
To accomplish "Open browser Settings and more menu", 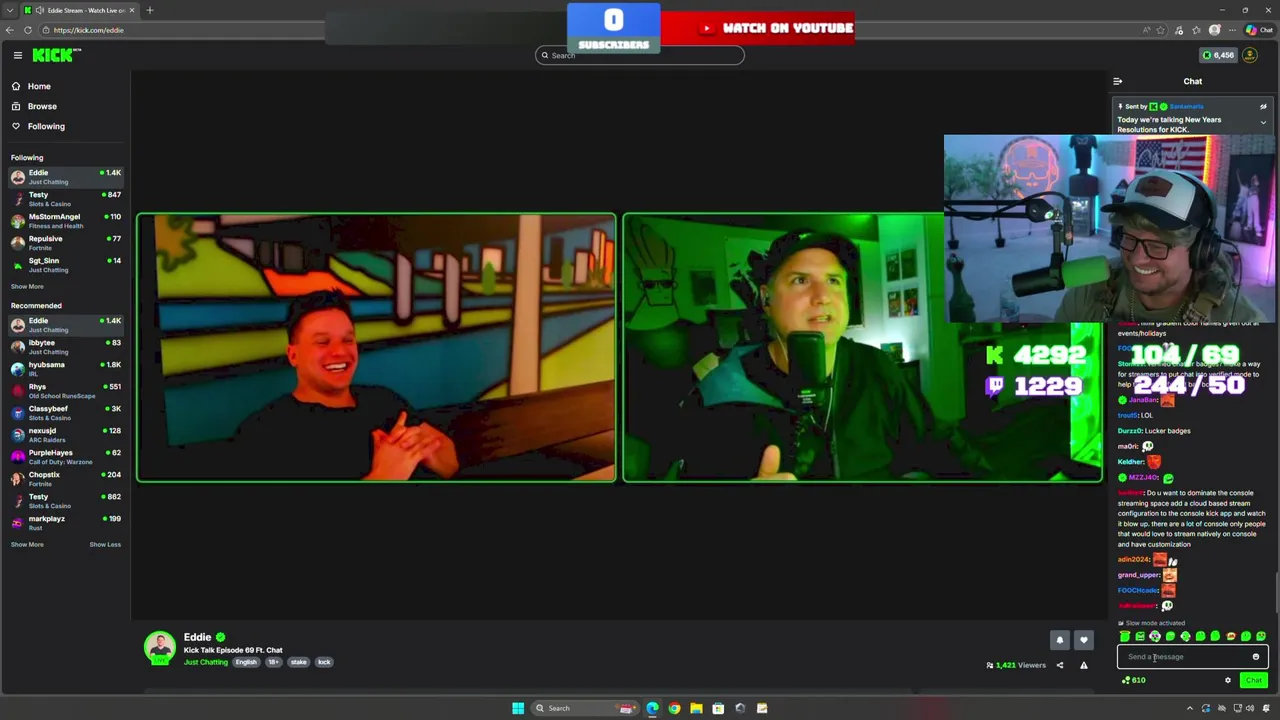I will point(1231,30).
